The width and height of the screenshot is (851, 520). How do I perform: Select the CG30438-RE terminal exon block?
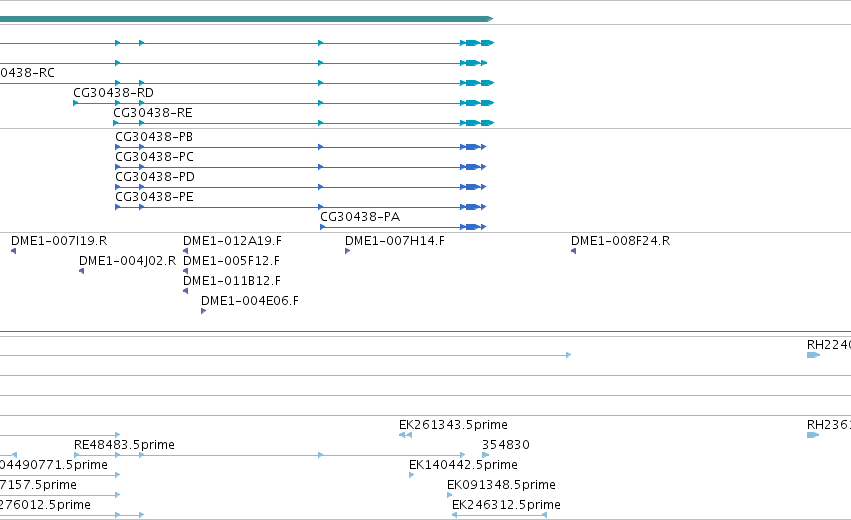[487, 123]
